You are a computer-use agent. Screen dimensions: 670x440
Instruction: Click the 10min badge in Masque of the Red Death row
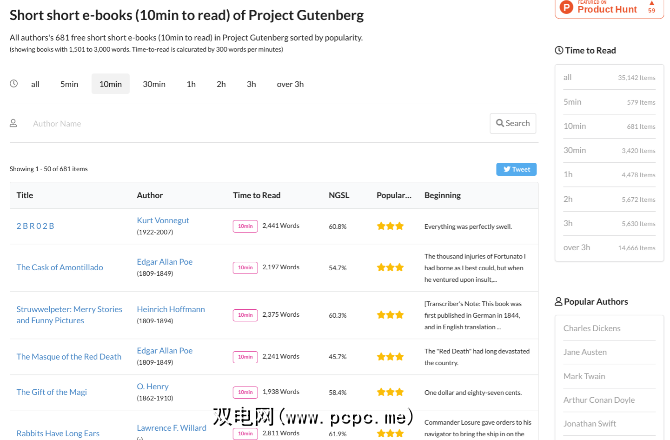245,357
